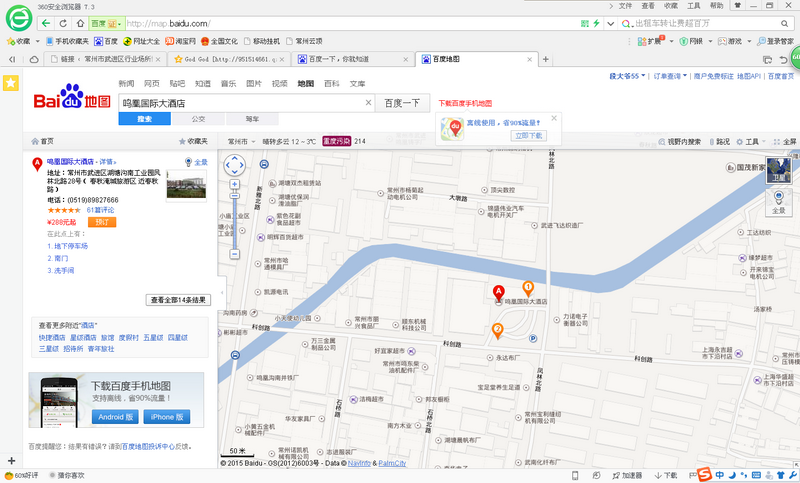Click the 五星级 hotel link
This screenshot has width=800, height=483.
pos(153,338)
